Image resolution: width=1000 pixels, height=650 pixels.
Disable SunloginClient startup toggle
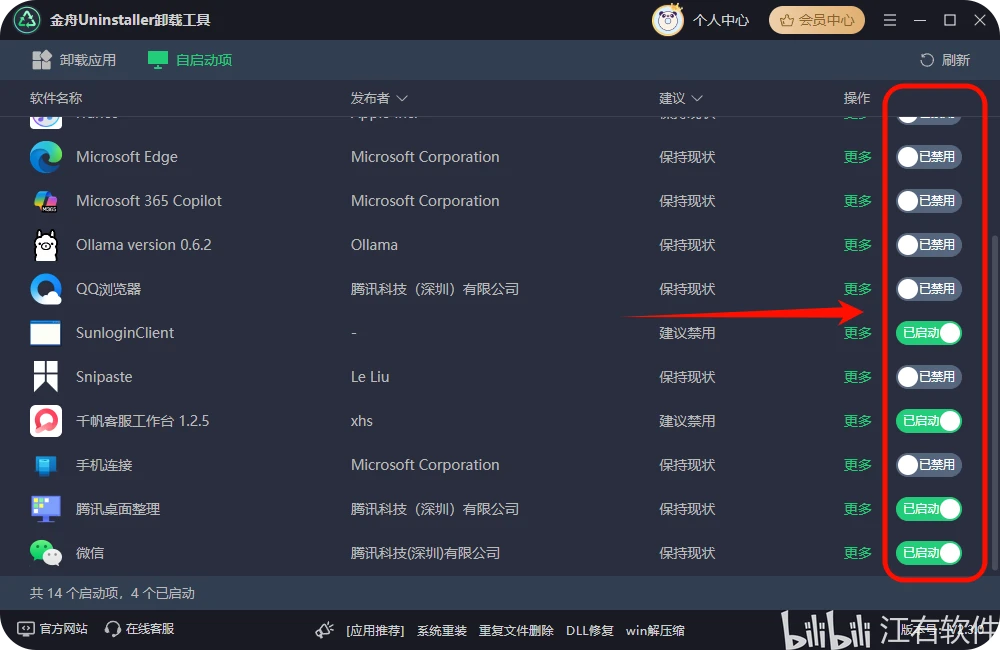929,333
